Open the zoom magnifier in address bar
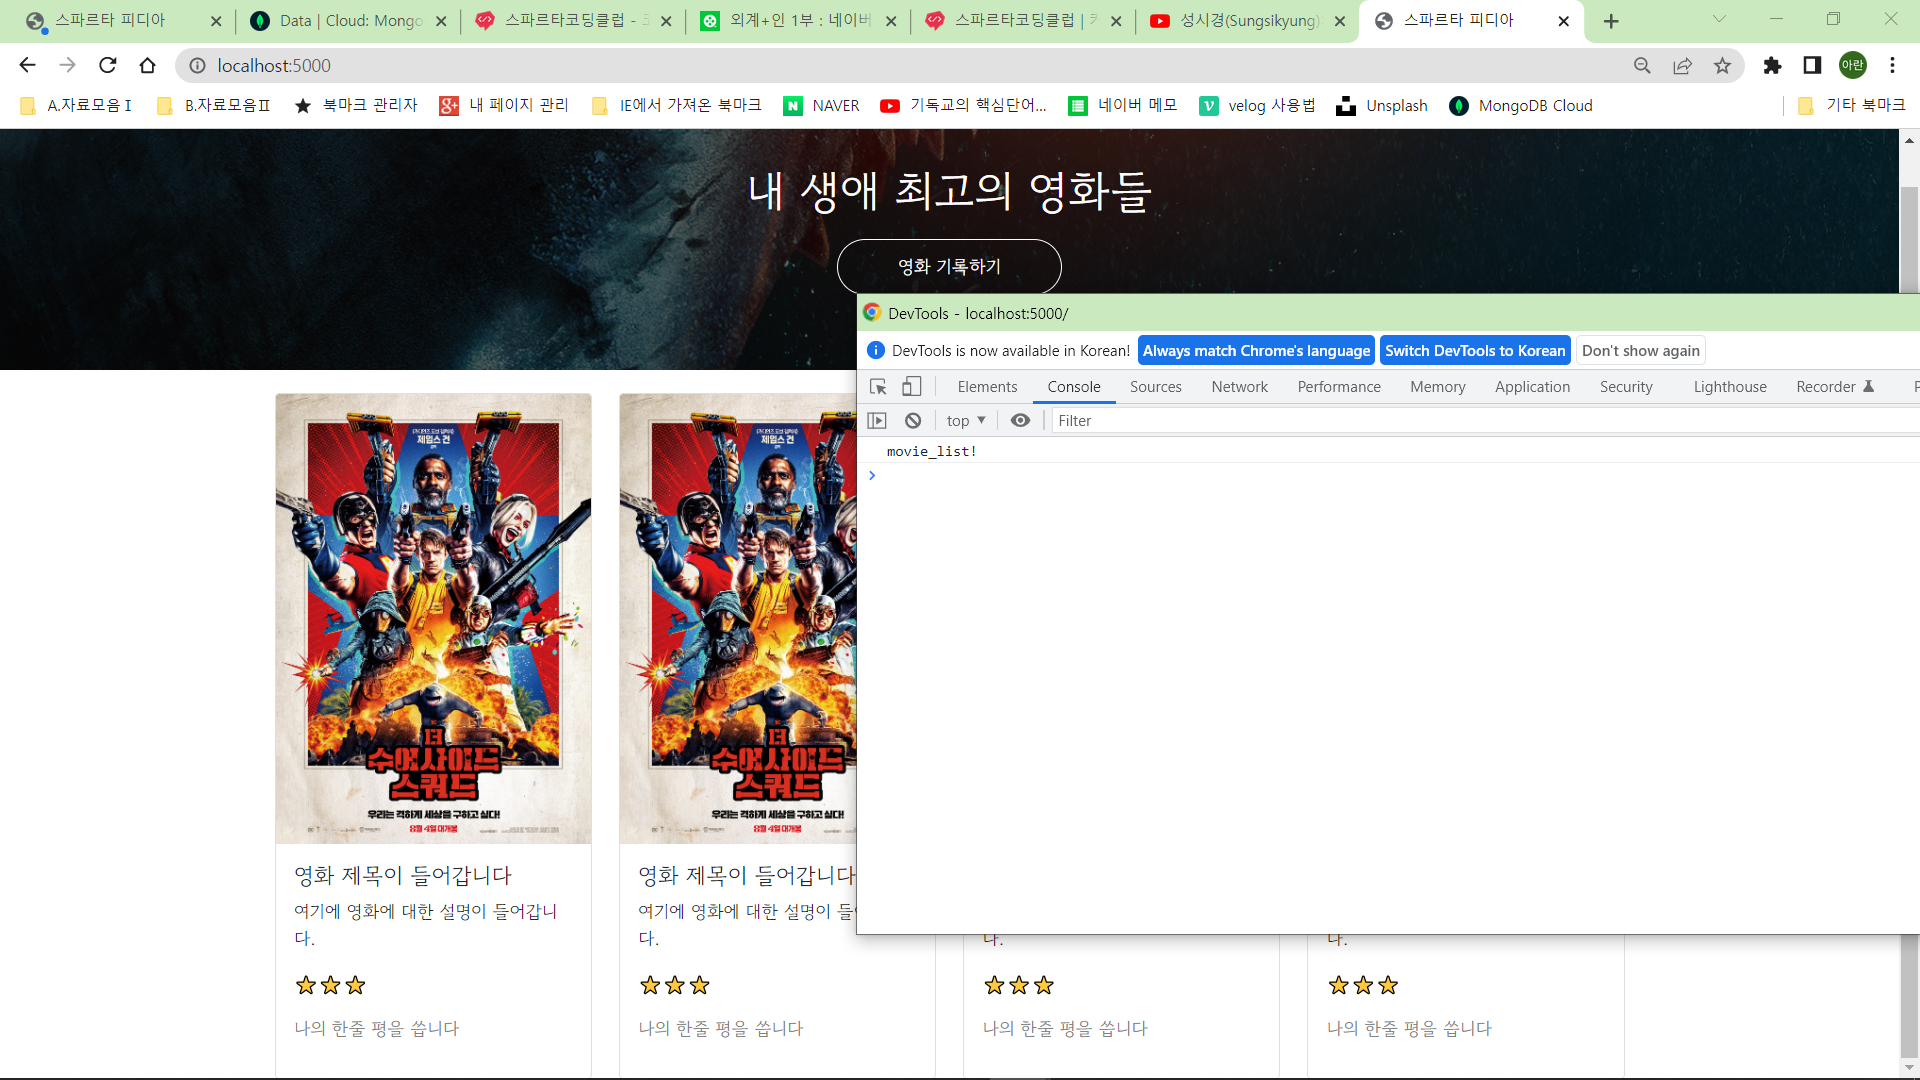 point(1642,65)
